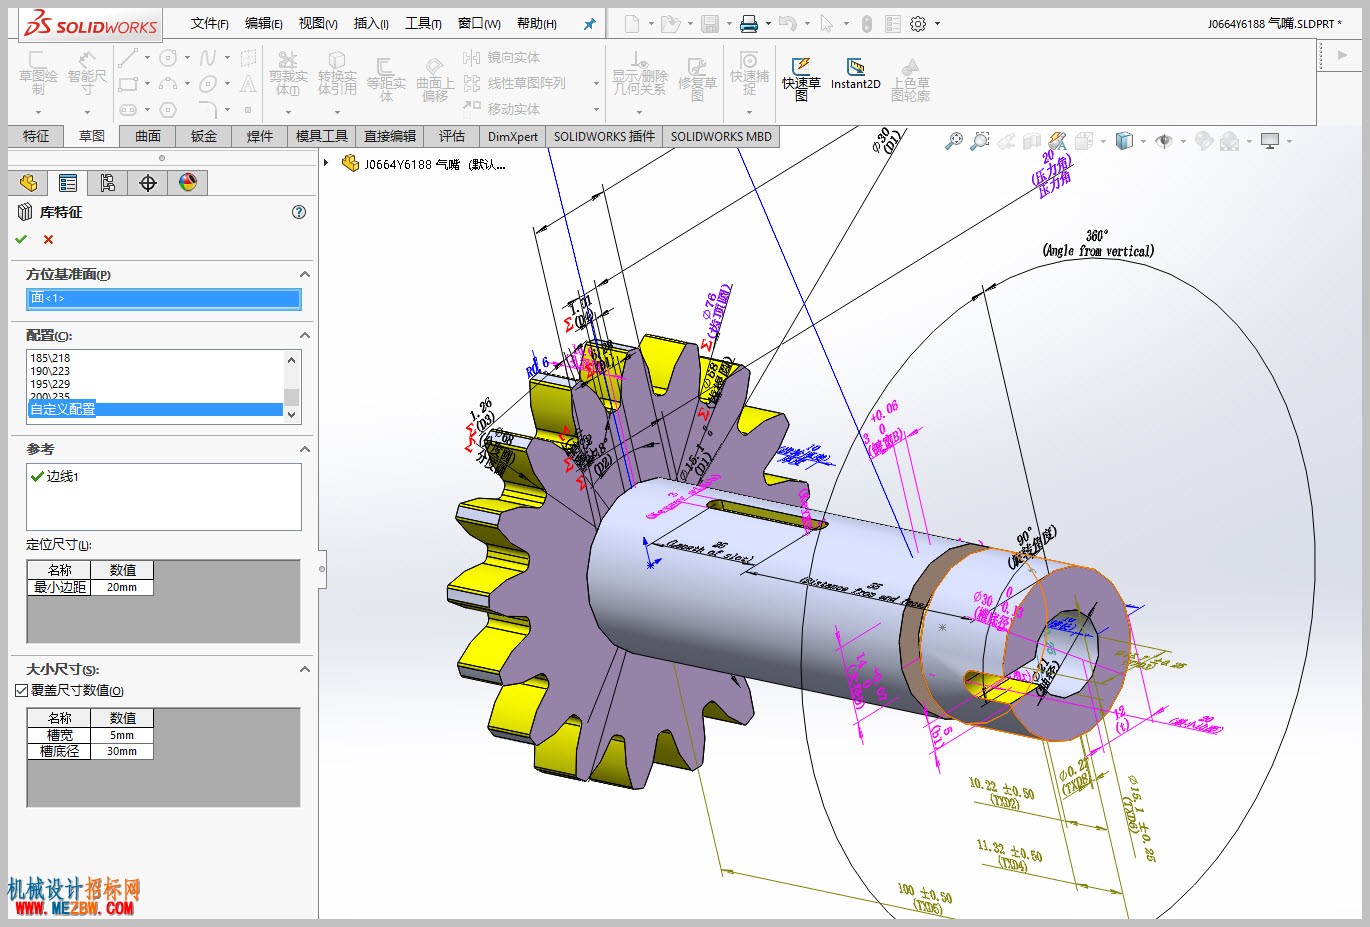Click the Mirror Entities (镜向实体) tool
Image resolution: width=1370 pixels, height=927 pixels.
coord(502,57)
